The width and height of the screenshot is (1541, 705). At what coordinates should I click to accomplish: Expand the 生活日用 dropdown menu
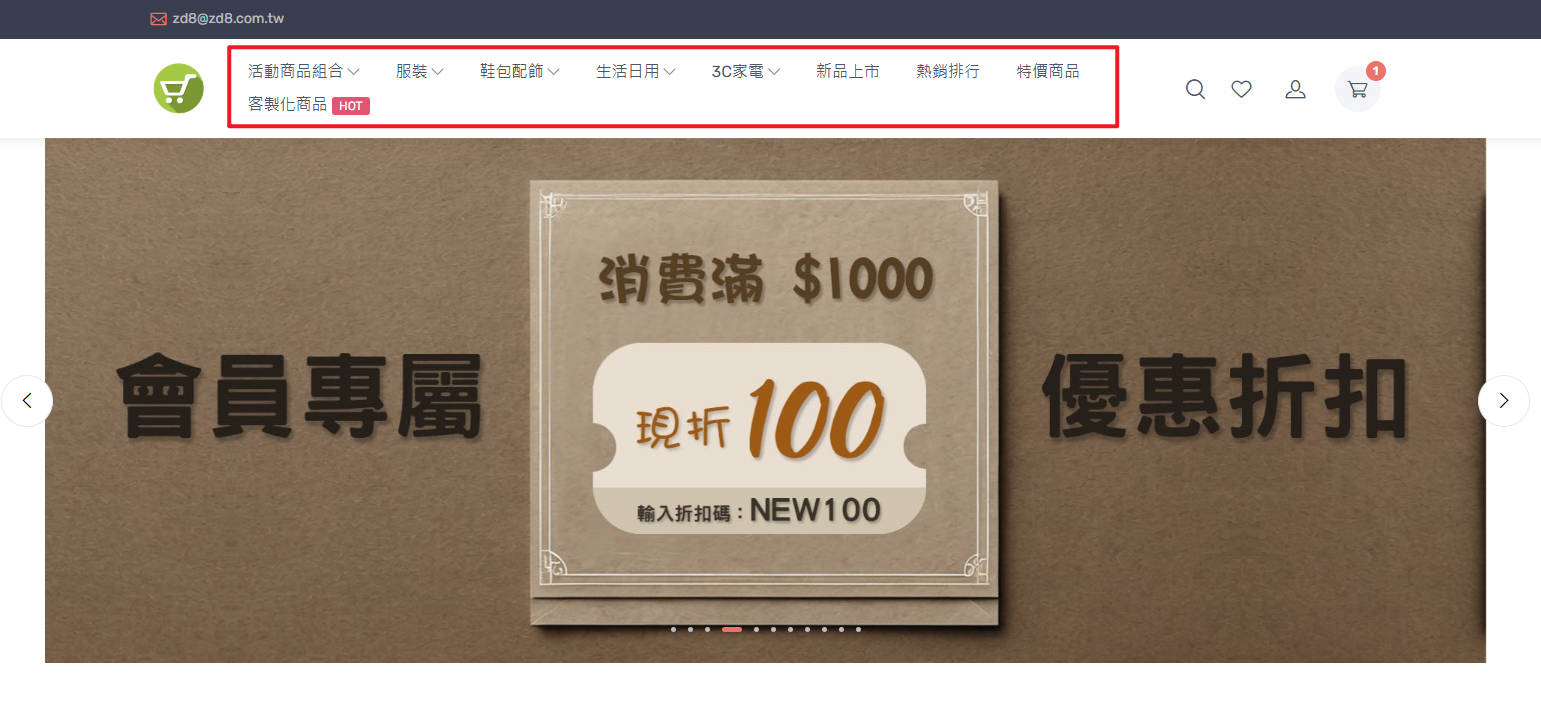tap(636, 71)
